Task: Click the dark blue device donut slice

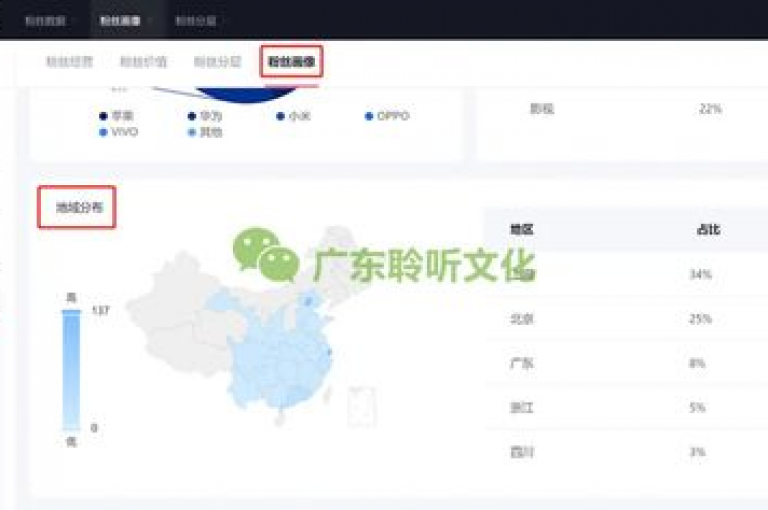Action: coord(247,95)
